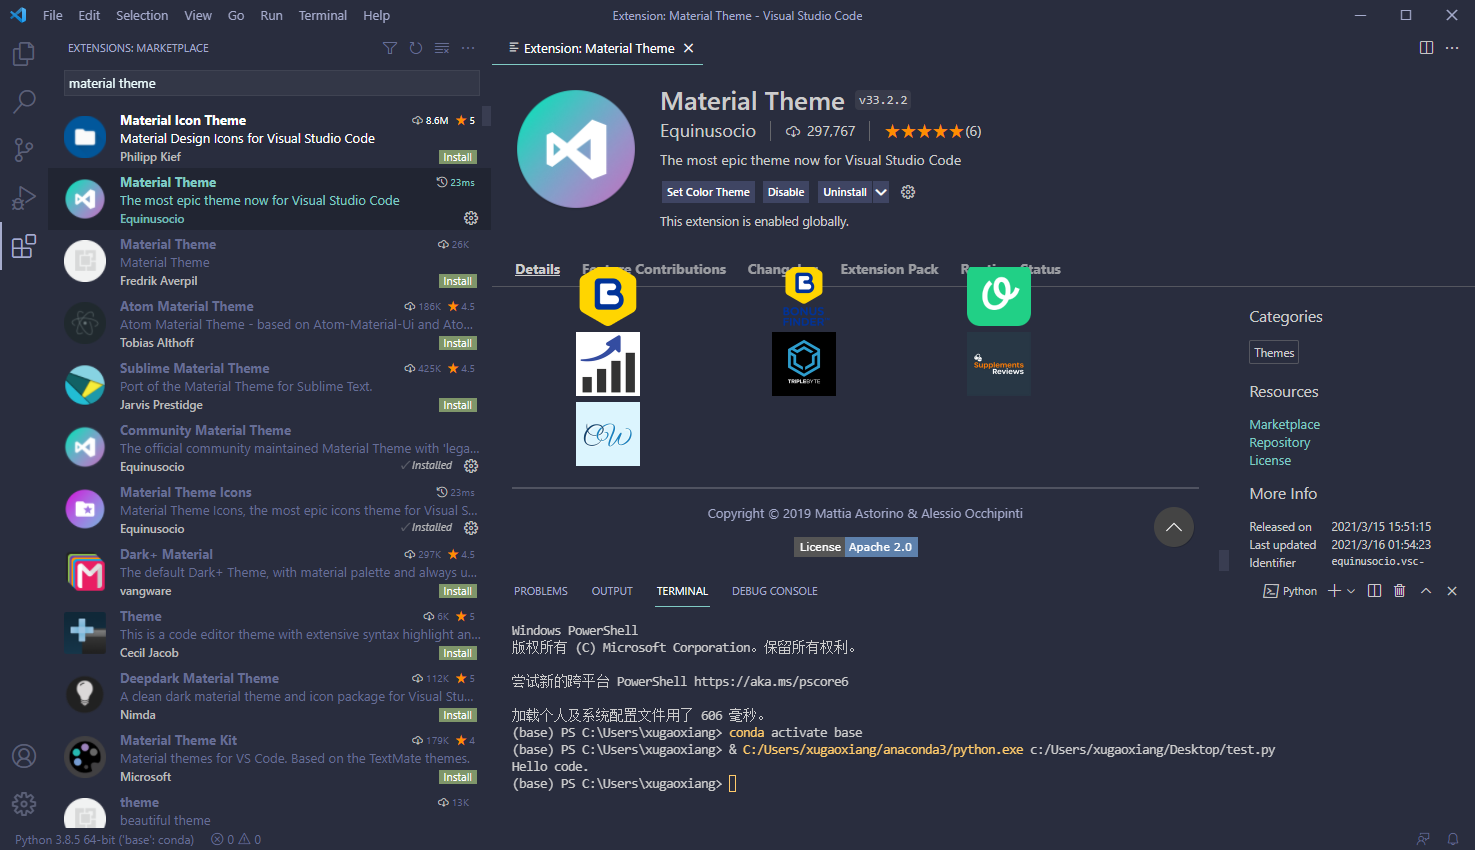The width and height of the screenshot is (1475, 850).
Task: Click errors and warnings count in status bar
Action: [x=236, y=839]
